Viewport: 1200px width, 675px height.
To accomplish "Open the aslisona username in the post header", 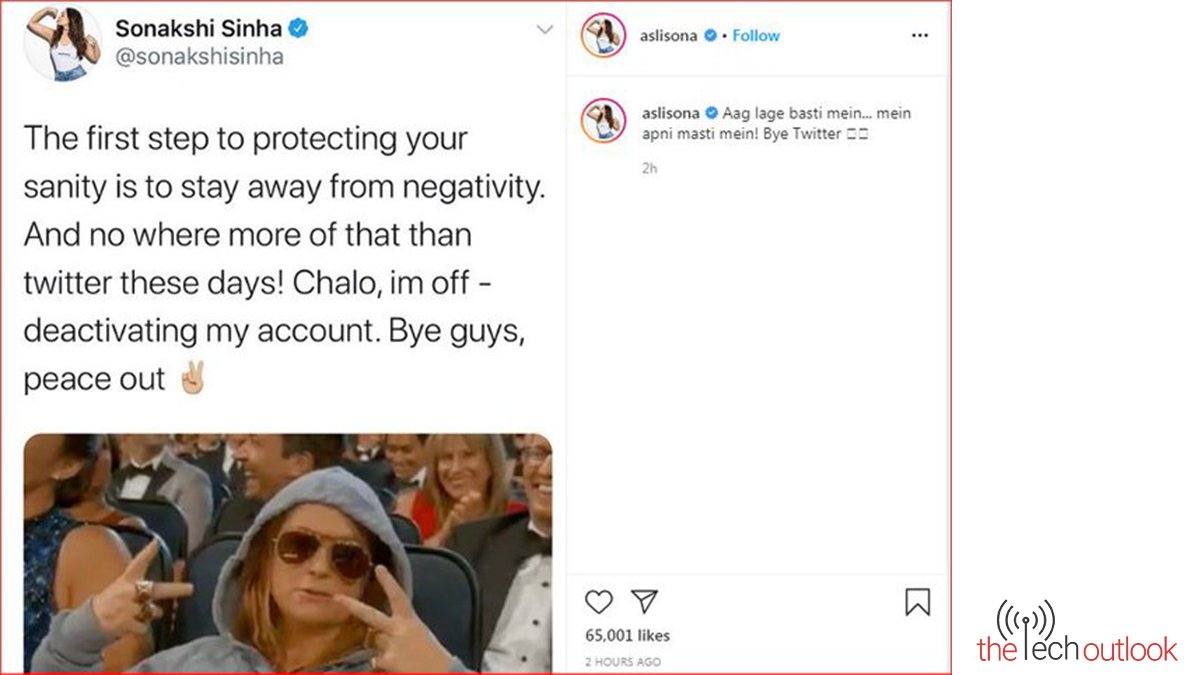I will [669, 35].
